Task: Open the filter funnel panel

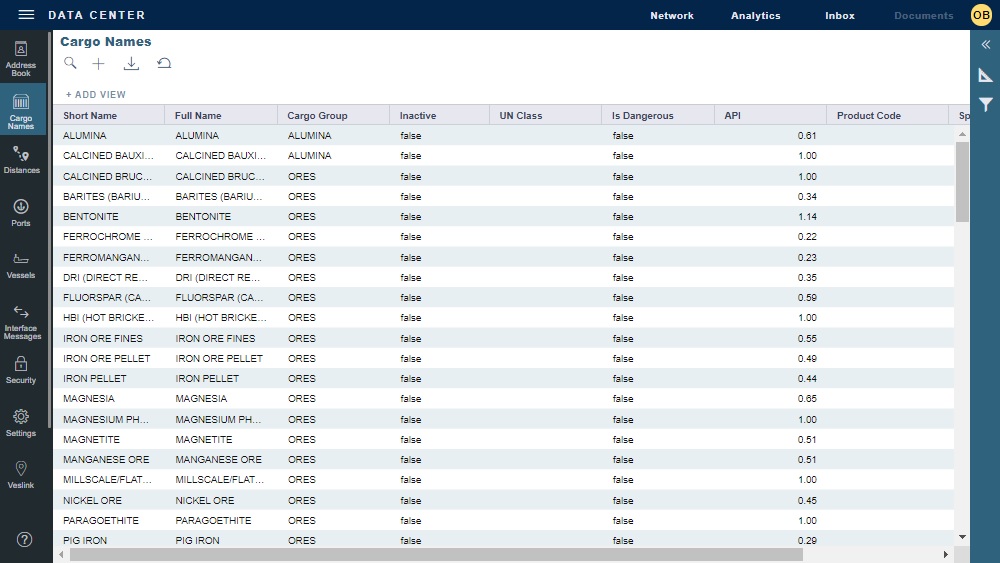Action: tap(985, 104)
